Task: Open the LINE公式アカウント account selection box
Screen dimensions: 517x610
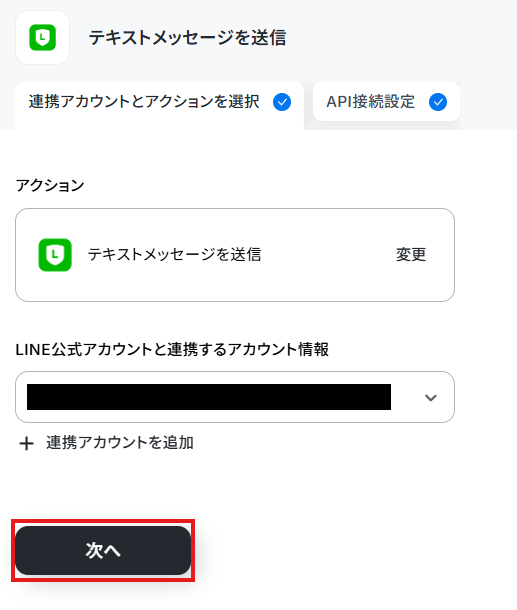Action: (235, 397)
